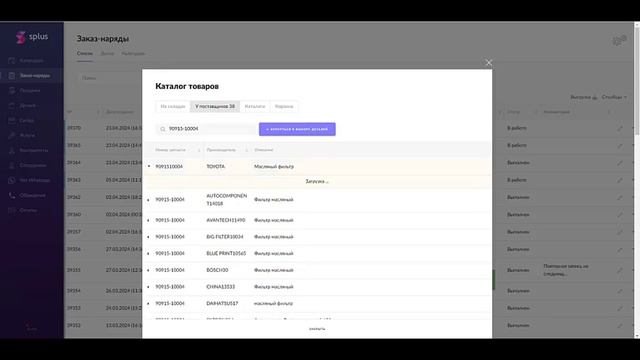Open the Чат WhatsApp icon in sidebar
The image size is (640, 360).
point(11,180)
